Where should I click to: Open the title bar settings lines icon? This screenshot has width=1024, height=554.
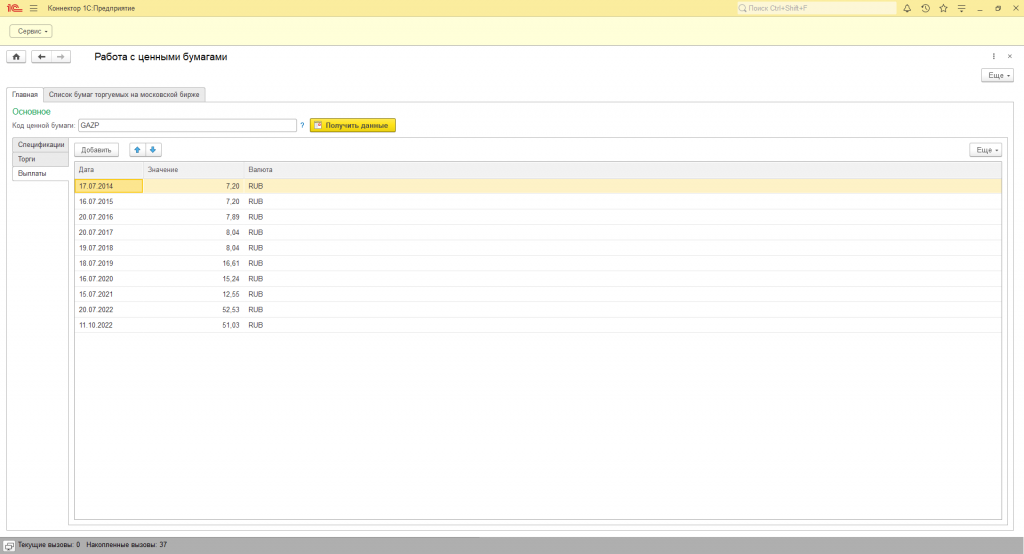(x=961, y=8)
